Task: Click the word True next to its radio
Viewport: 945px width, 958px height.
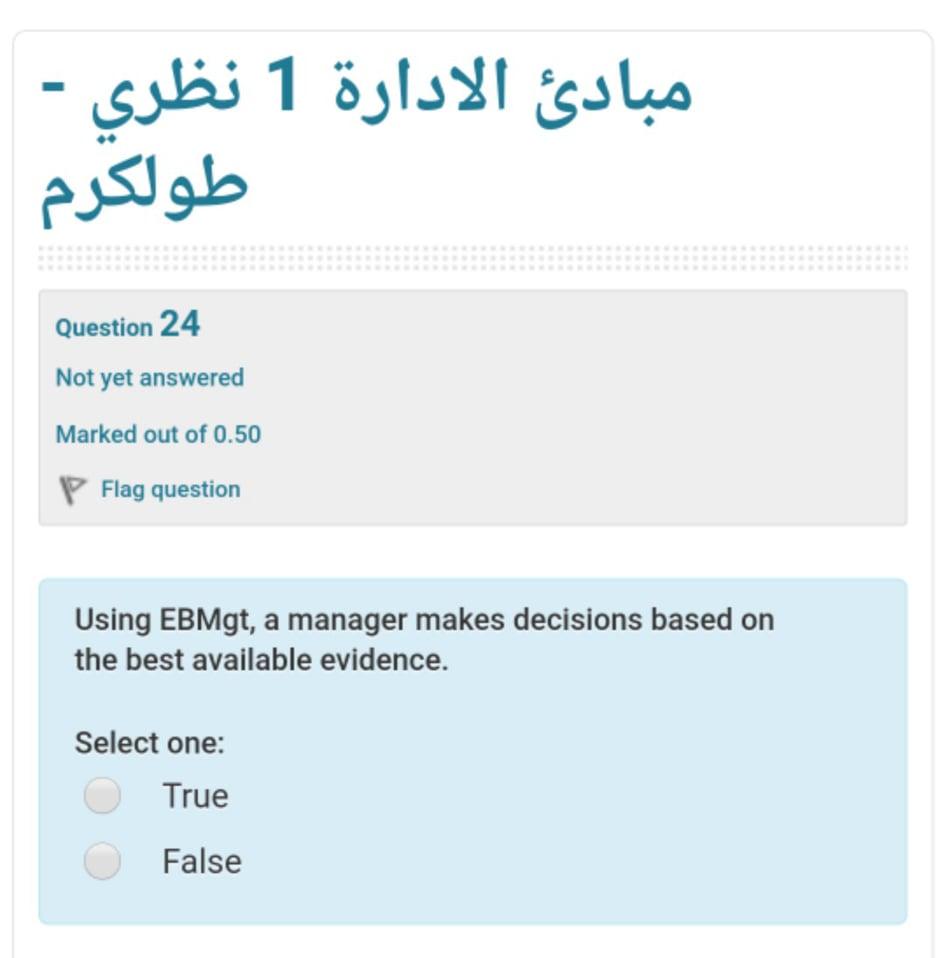Action: [x=196, y=795]
